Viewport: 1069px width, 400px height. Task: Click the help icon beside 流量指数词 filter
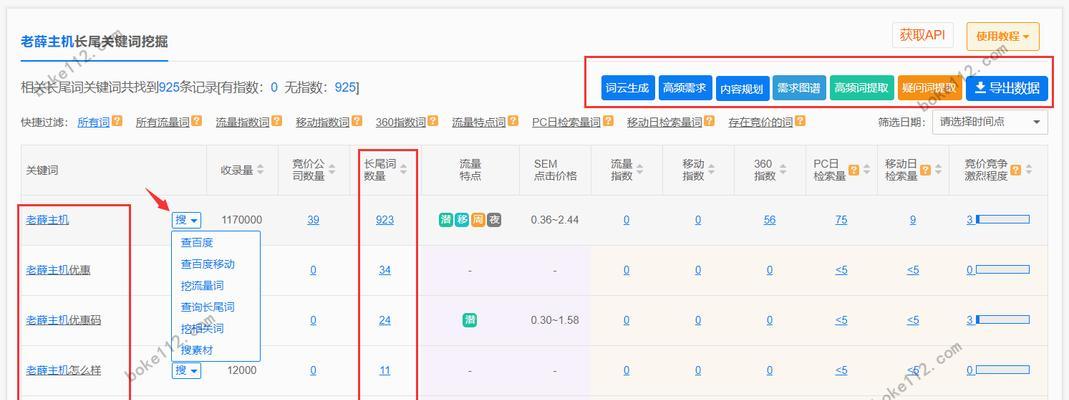(276, 121)
